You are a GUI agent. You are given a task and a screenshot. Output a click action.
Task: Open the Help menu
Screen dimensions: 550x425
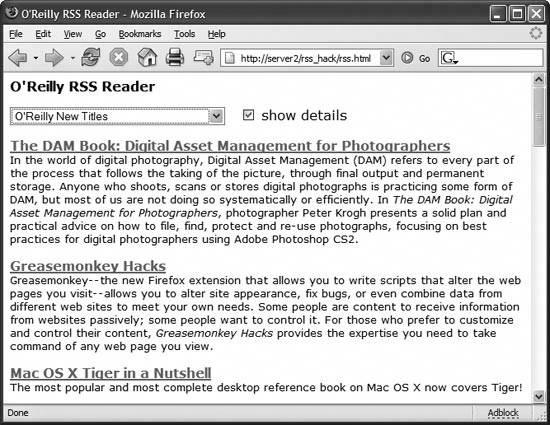point(216,34)
